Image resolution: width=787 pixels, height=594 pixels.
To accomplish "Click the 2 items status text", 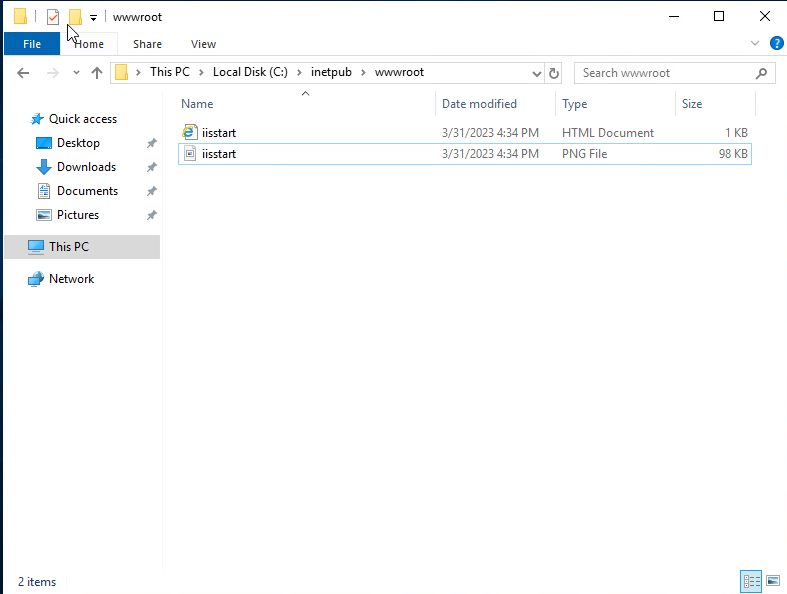I will coord(37,582).
